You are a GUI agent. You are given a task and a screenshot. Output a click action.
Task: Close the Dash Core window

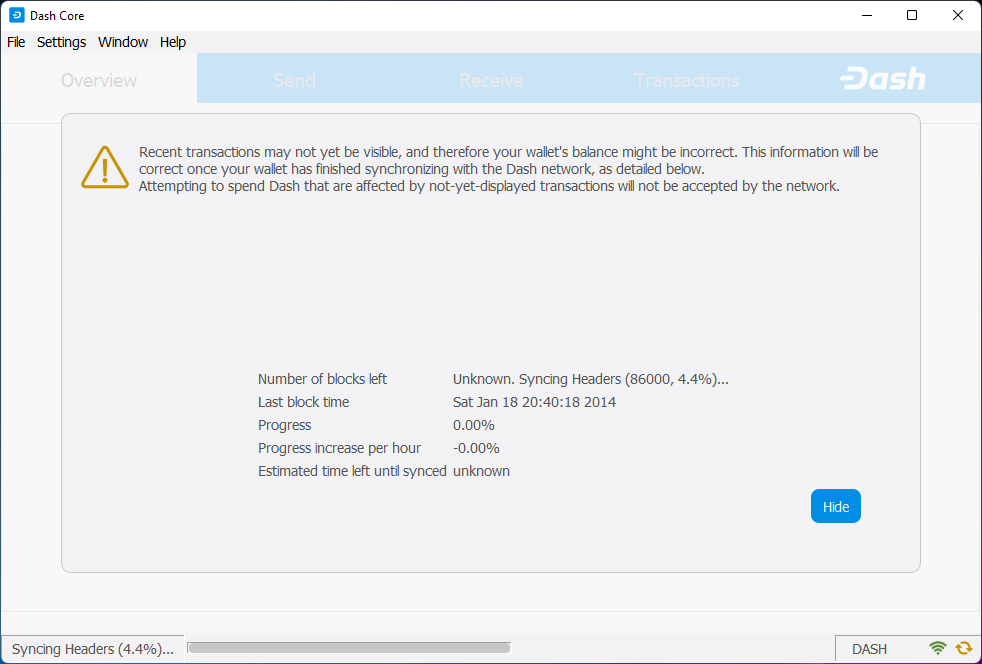point(958,15)
